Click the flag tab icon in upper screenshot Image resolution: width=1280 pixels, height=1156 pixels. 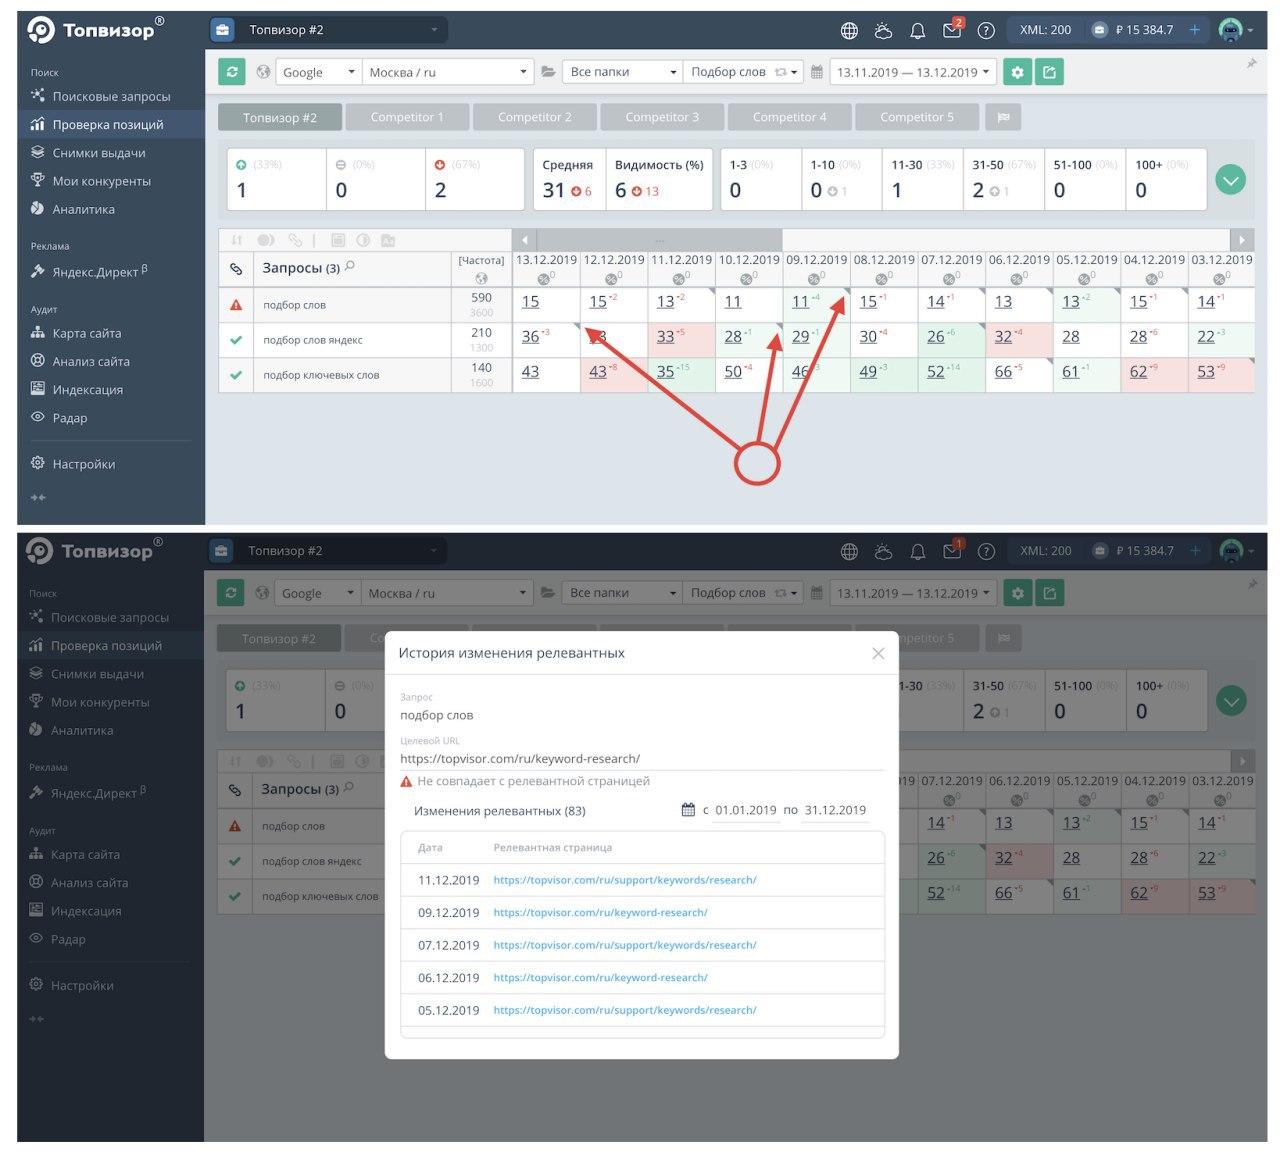tap(1003, 117)
